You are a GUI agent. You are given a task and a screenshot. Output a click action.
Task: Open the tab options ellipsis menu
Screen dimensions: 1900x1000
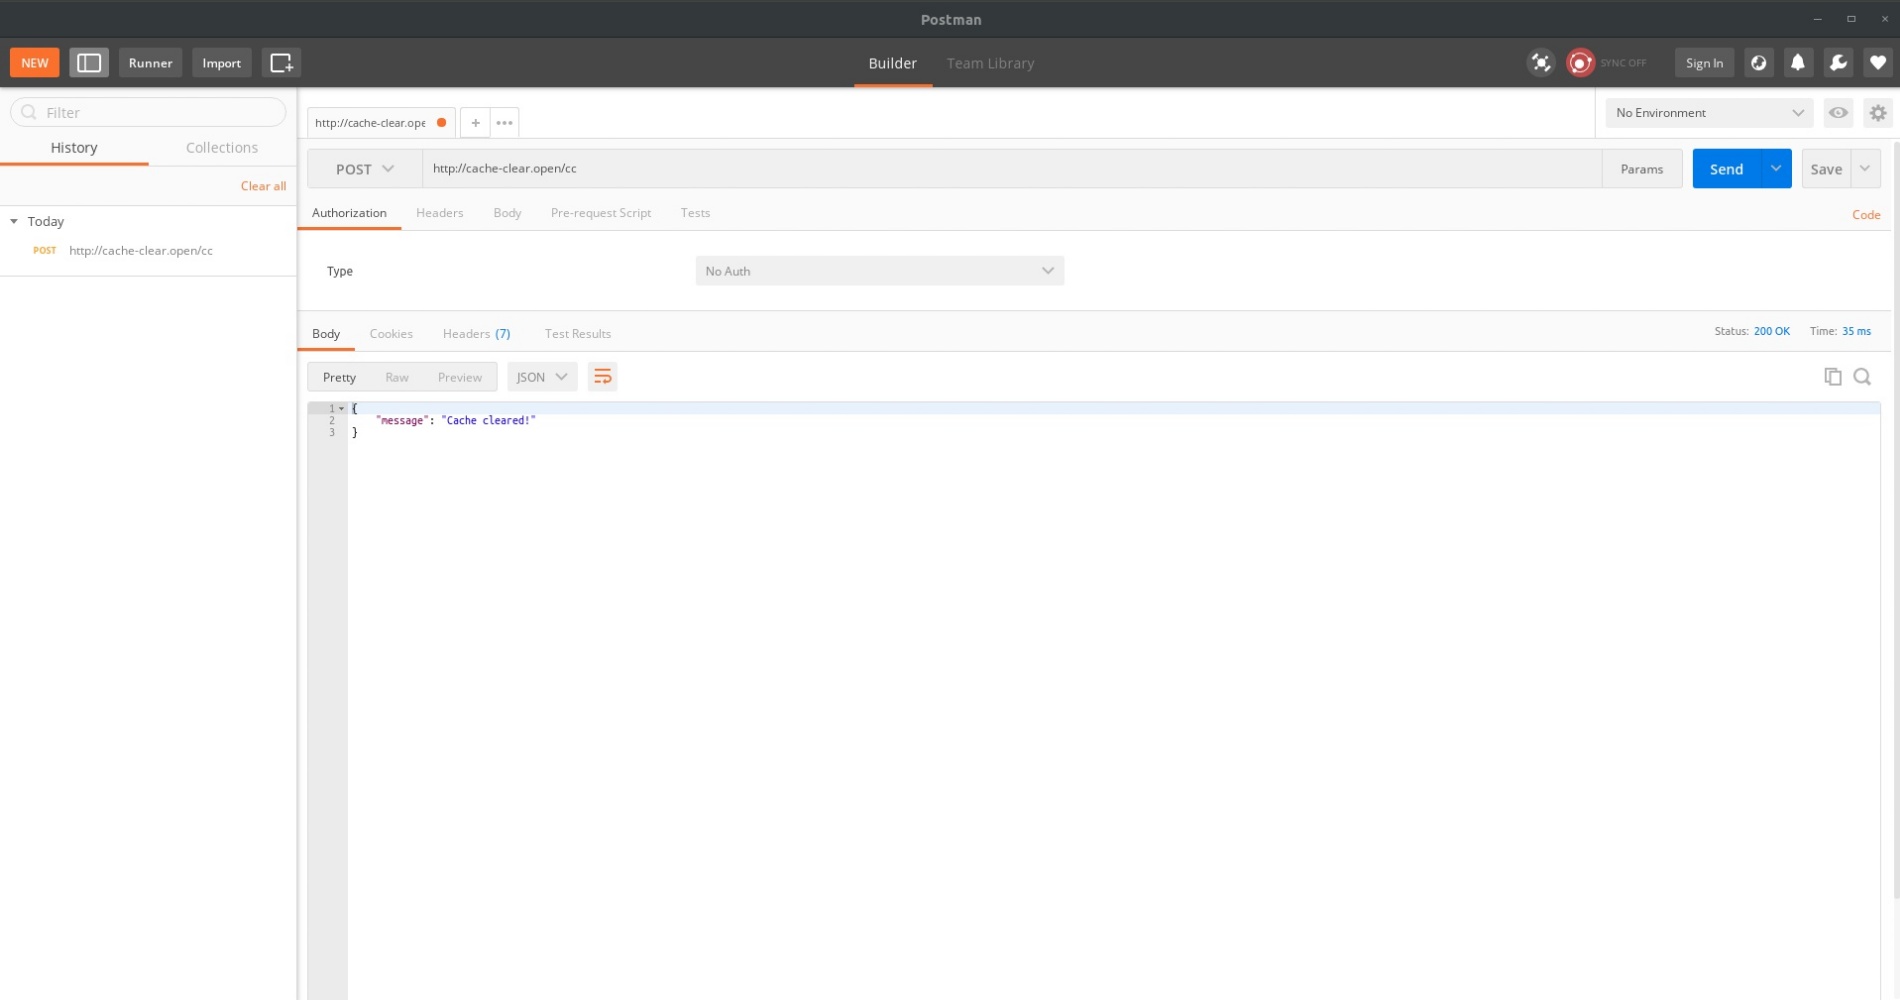(504, 122)
